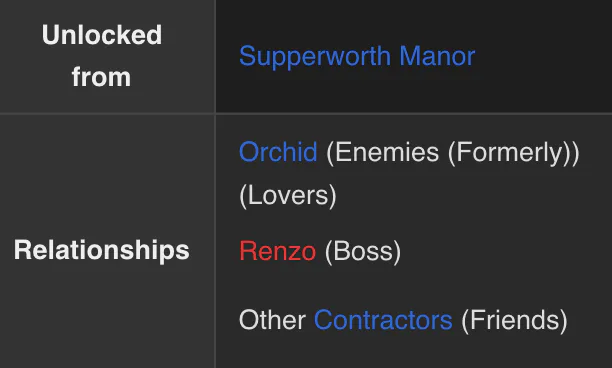
Task: Click the (Lovers) text
Action: pyautogui.click(x=288, y=196)
